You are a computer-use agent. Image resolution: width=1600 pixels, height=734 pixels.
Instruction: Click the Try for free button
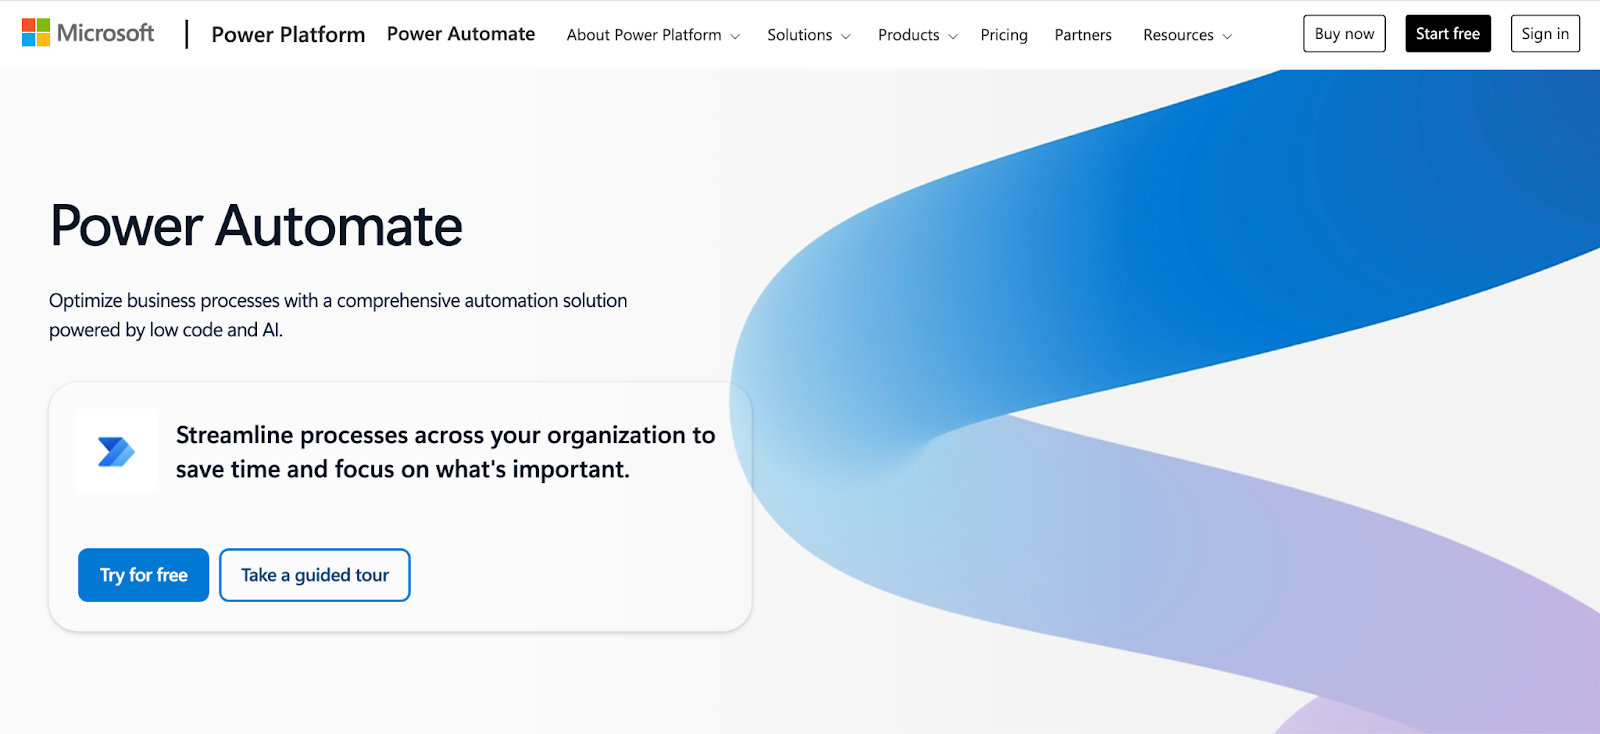click(144, 575)
